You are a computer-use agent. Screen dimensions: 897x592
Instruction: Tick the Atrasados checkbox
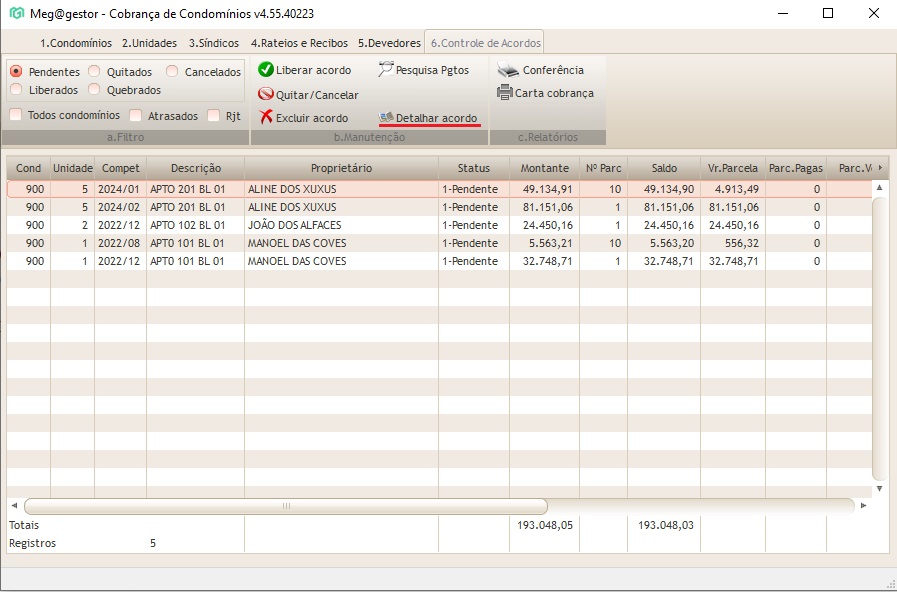pos(136,115)
